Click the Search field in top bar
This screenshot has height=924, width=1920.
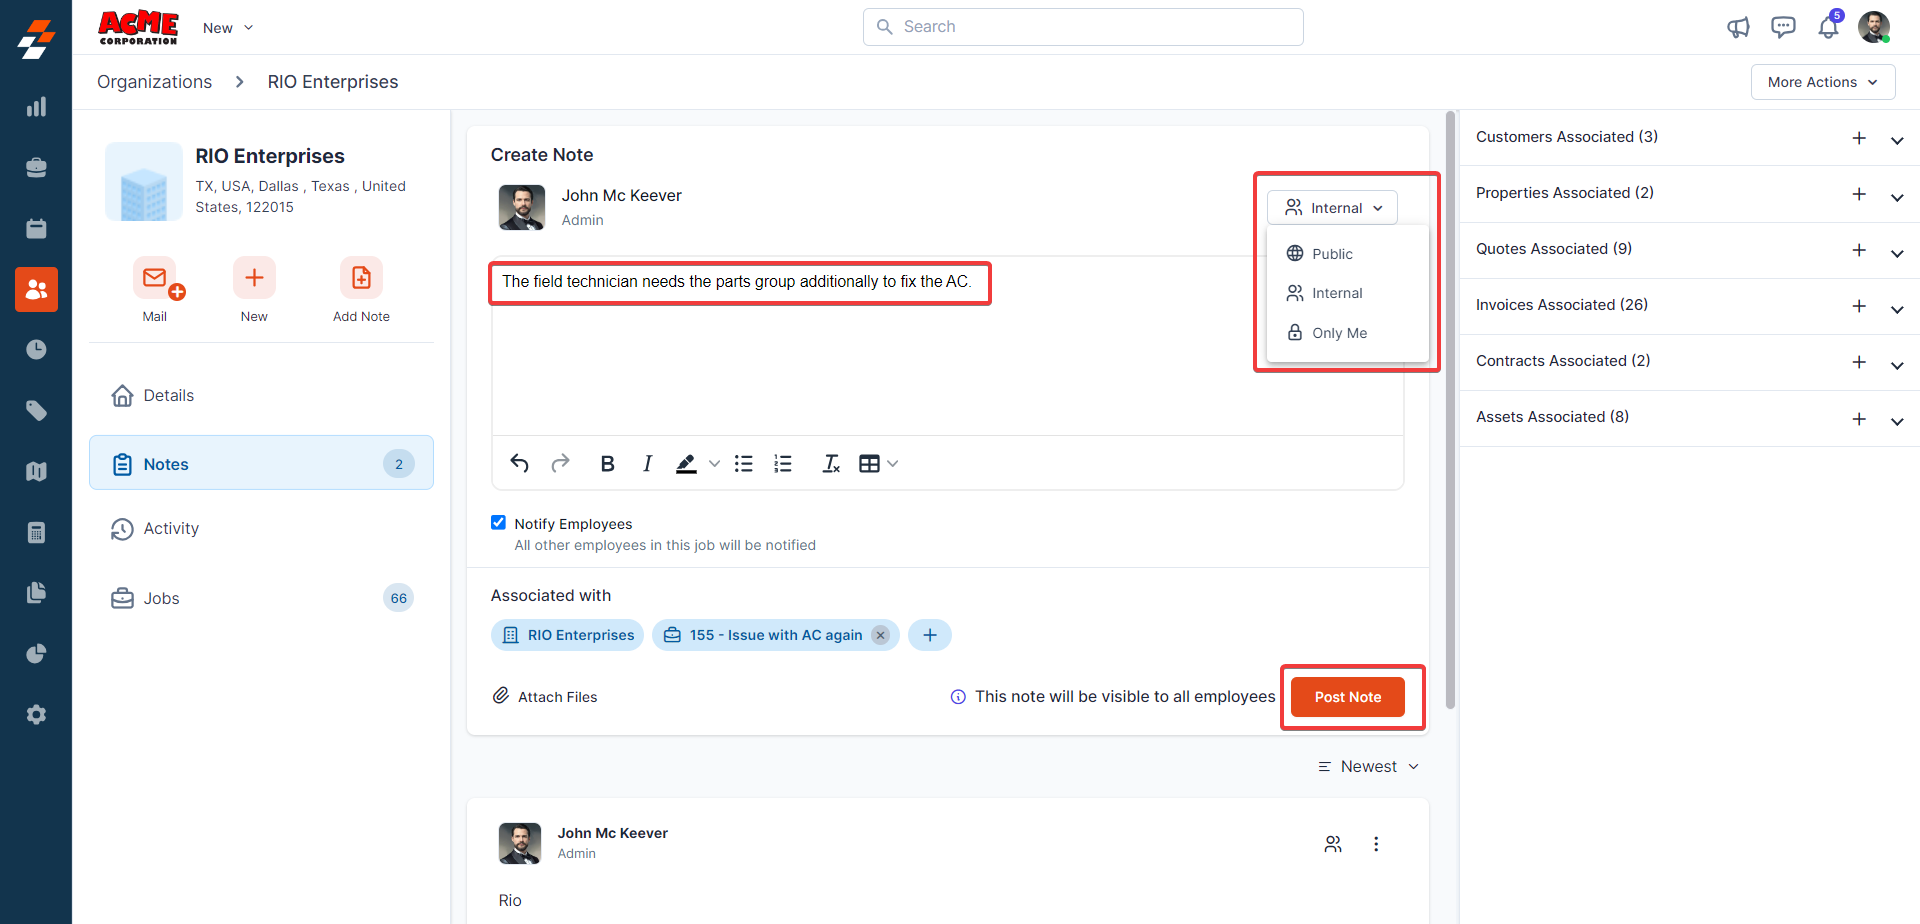click(x=1083, y=27)
